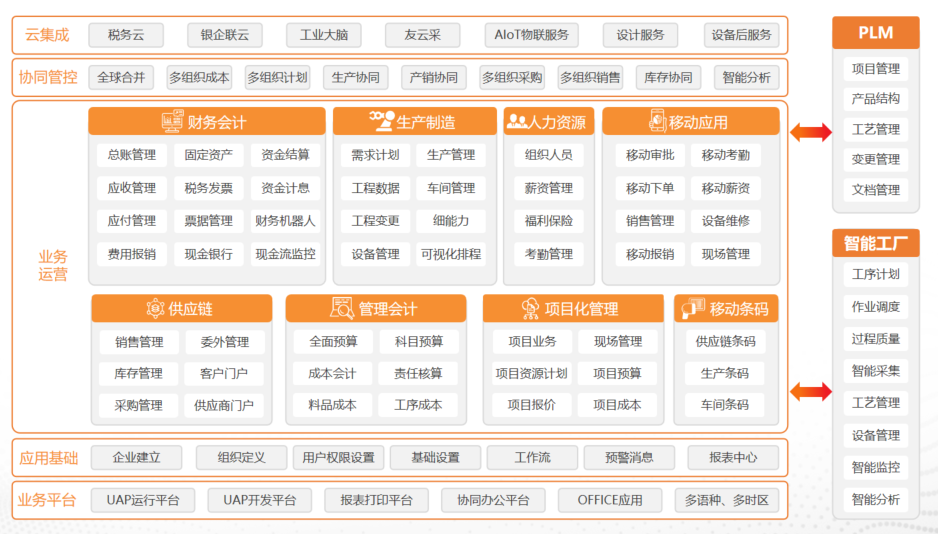Image resolution: width=938 pixels, height=534 pixels.
Task: Select 多组织销售 module
Action: click(590, 78)
